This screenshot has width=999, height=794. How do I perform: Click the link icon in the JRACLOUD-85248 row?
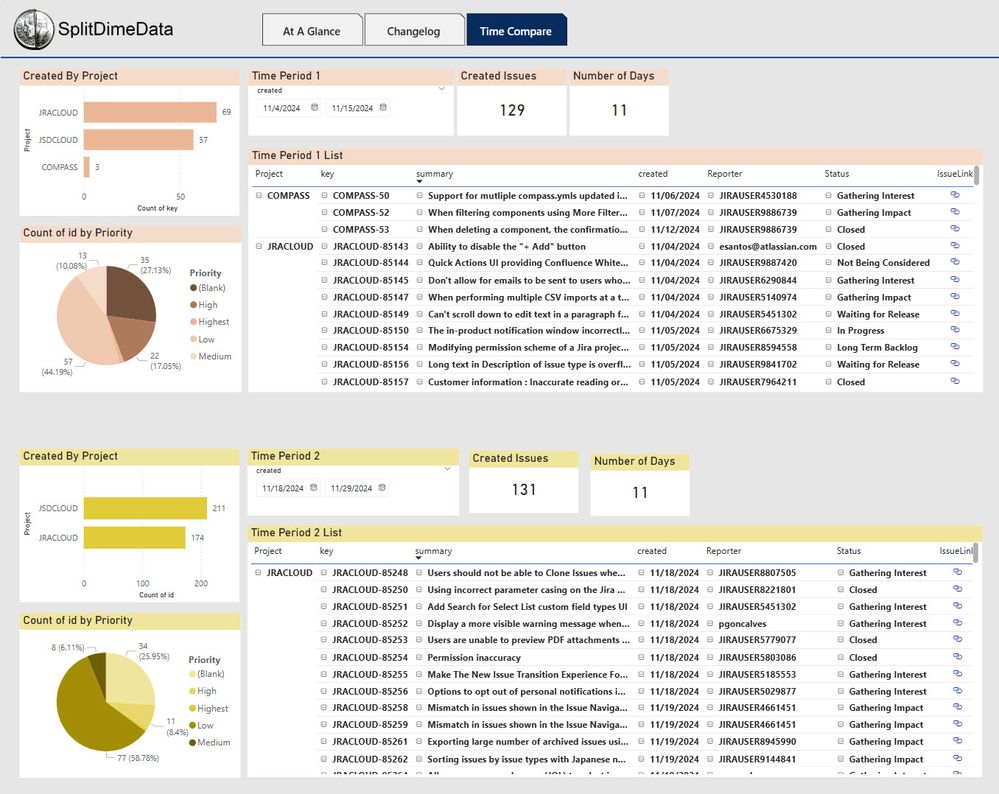tap(957, 573)
